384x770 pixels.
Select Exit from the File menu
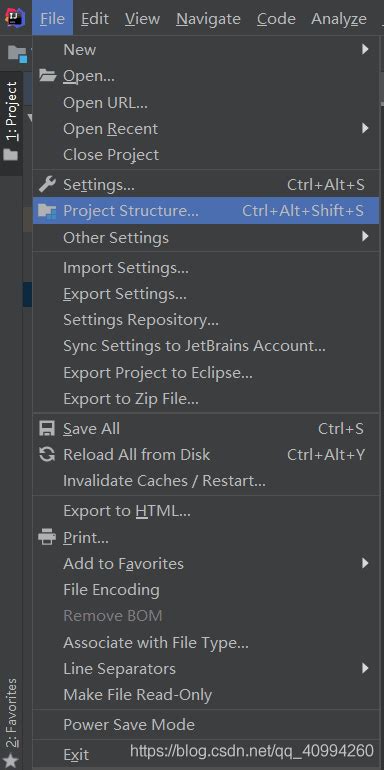click(x=76, y=754)
